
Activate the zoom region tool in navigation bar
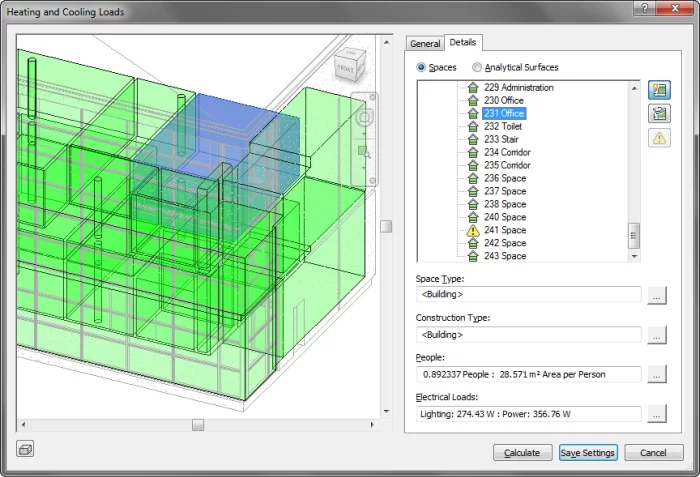(x=365, y=152)
